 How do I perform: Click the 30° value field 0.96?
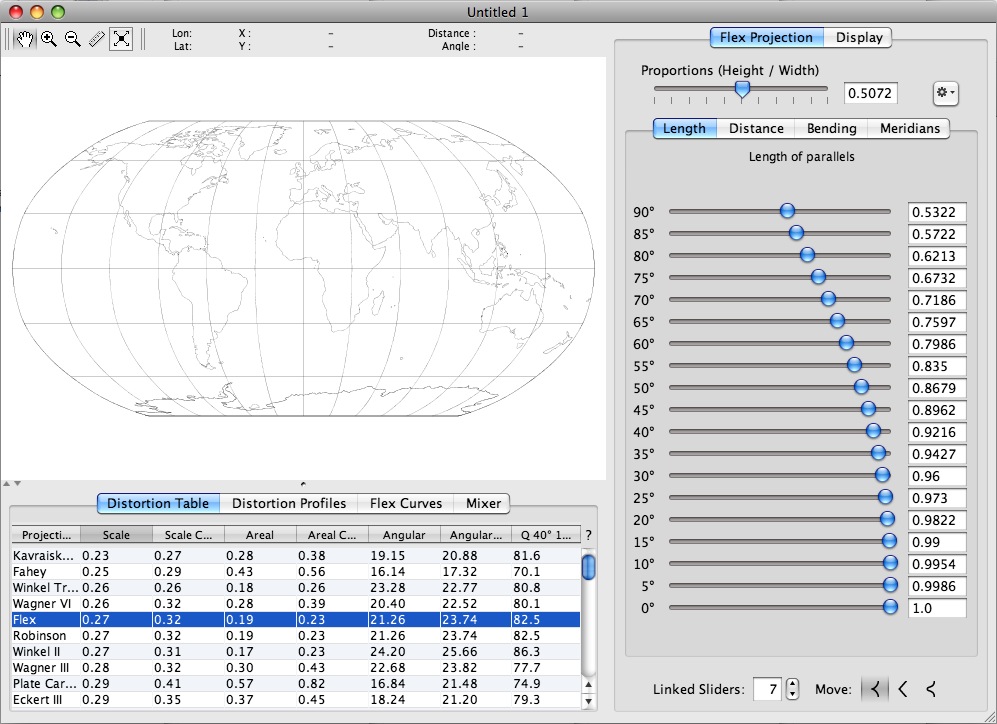(937, 476)
